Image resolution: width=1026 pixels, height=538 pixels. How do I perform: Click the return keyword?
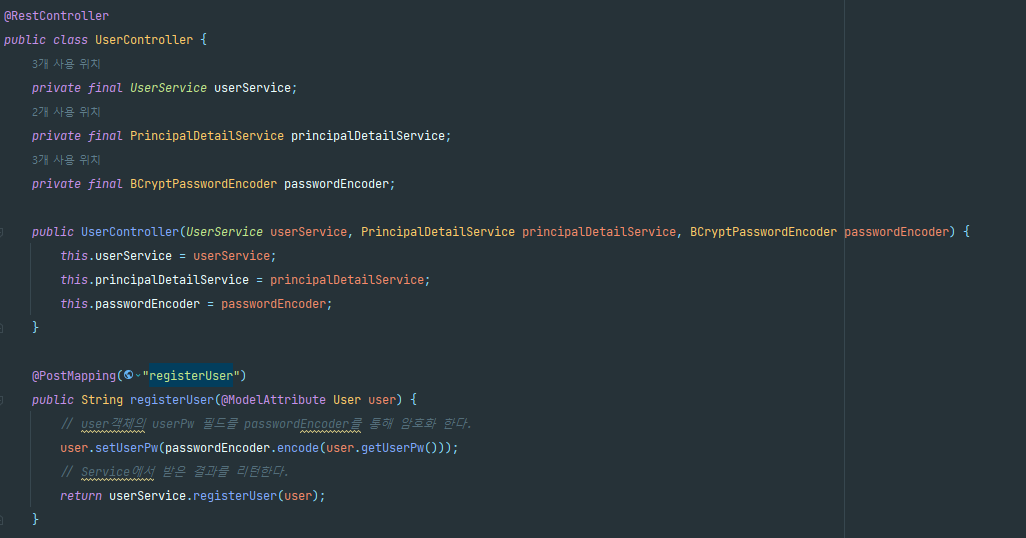(x=80, y=495)
